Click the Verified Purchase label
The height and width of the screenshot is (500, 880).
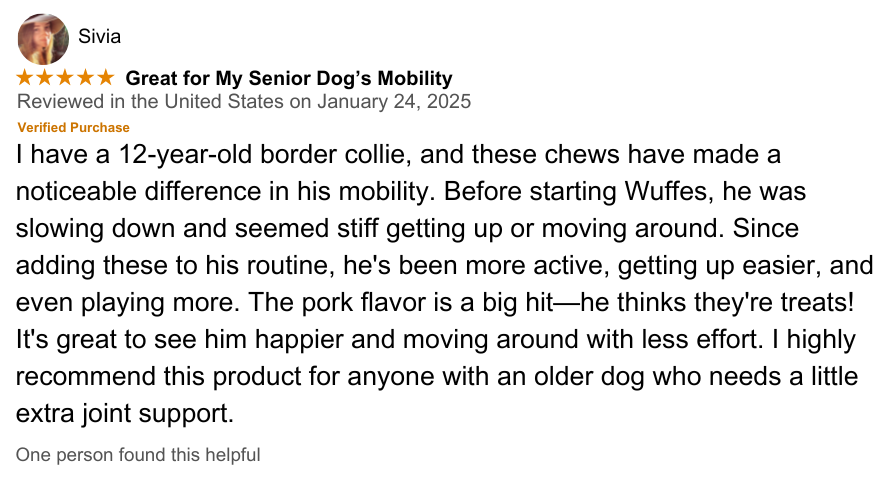click(x=74, y=127)
